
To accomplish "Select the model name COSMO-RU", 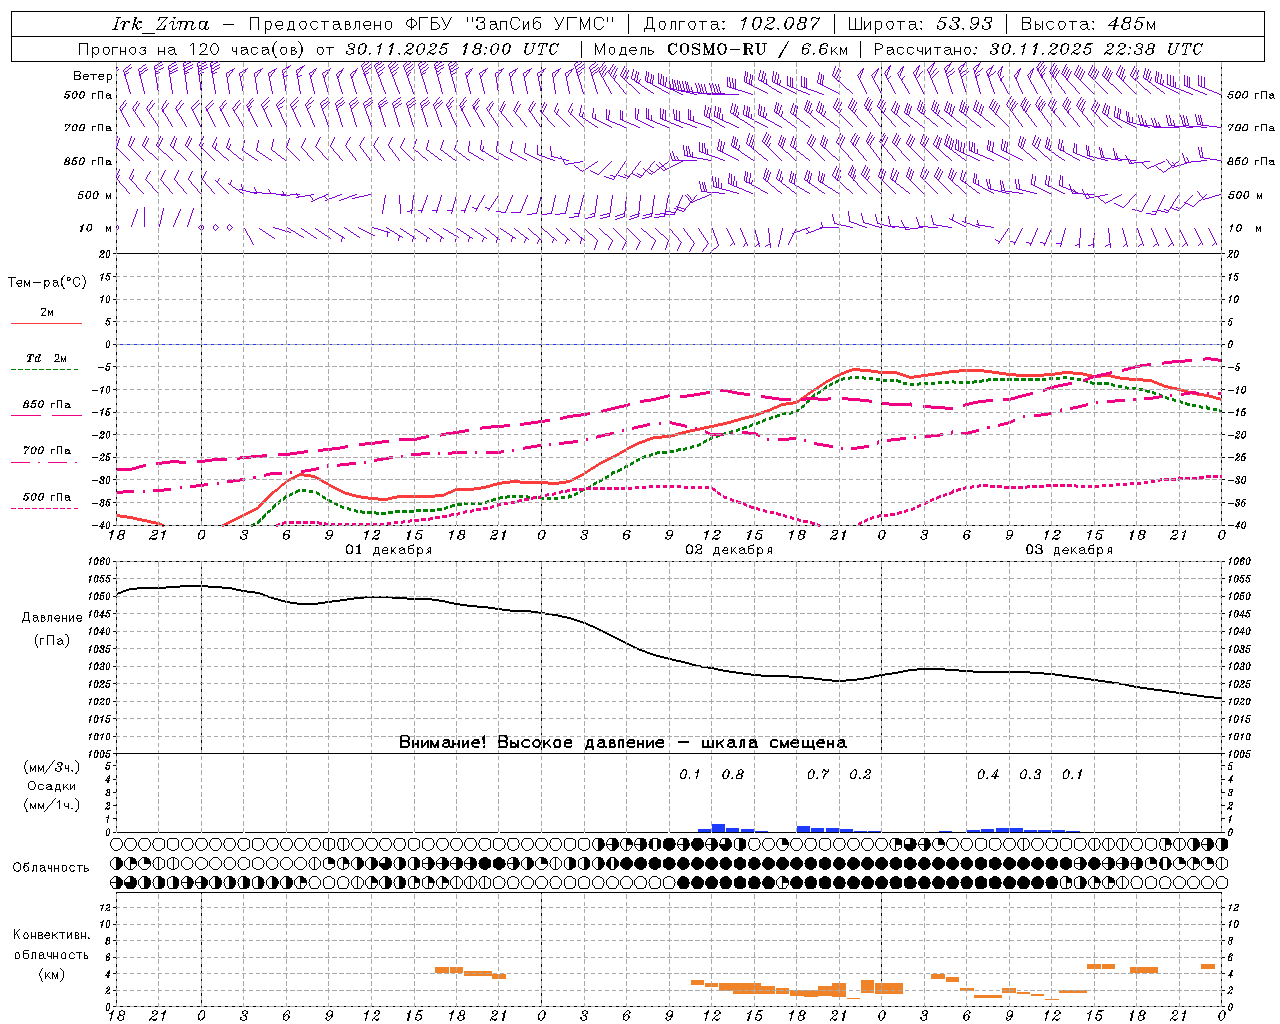I will [x=717, y=49].
